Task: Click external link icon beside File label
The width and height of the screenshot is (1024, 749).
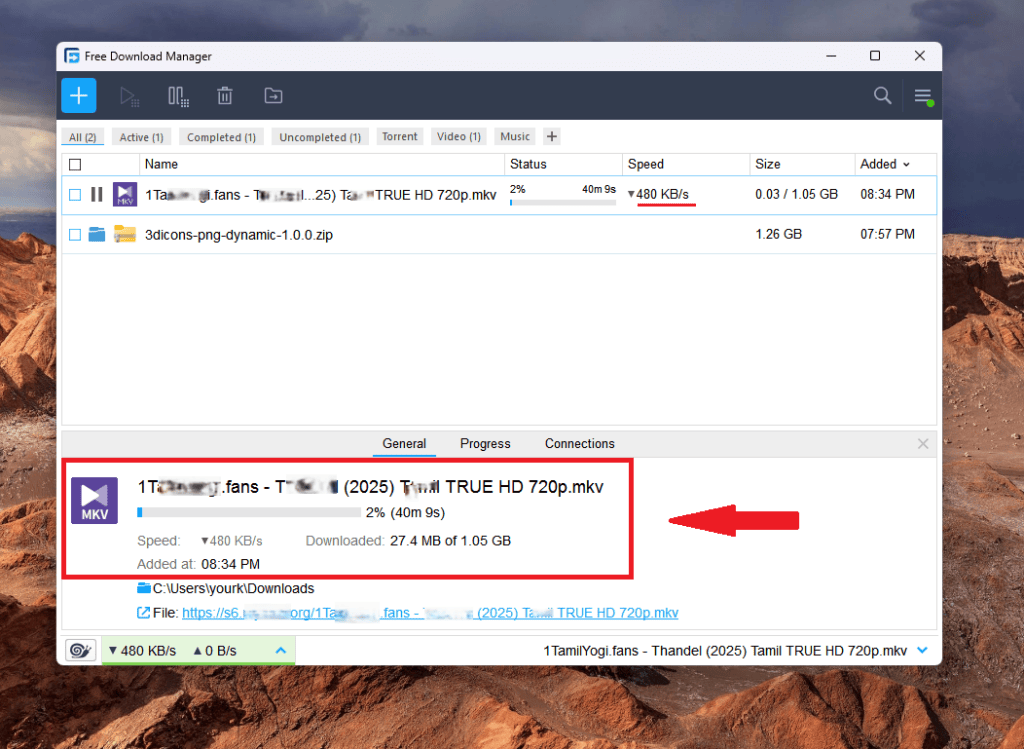Action: 143,613
